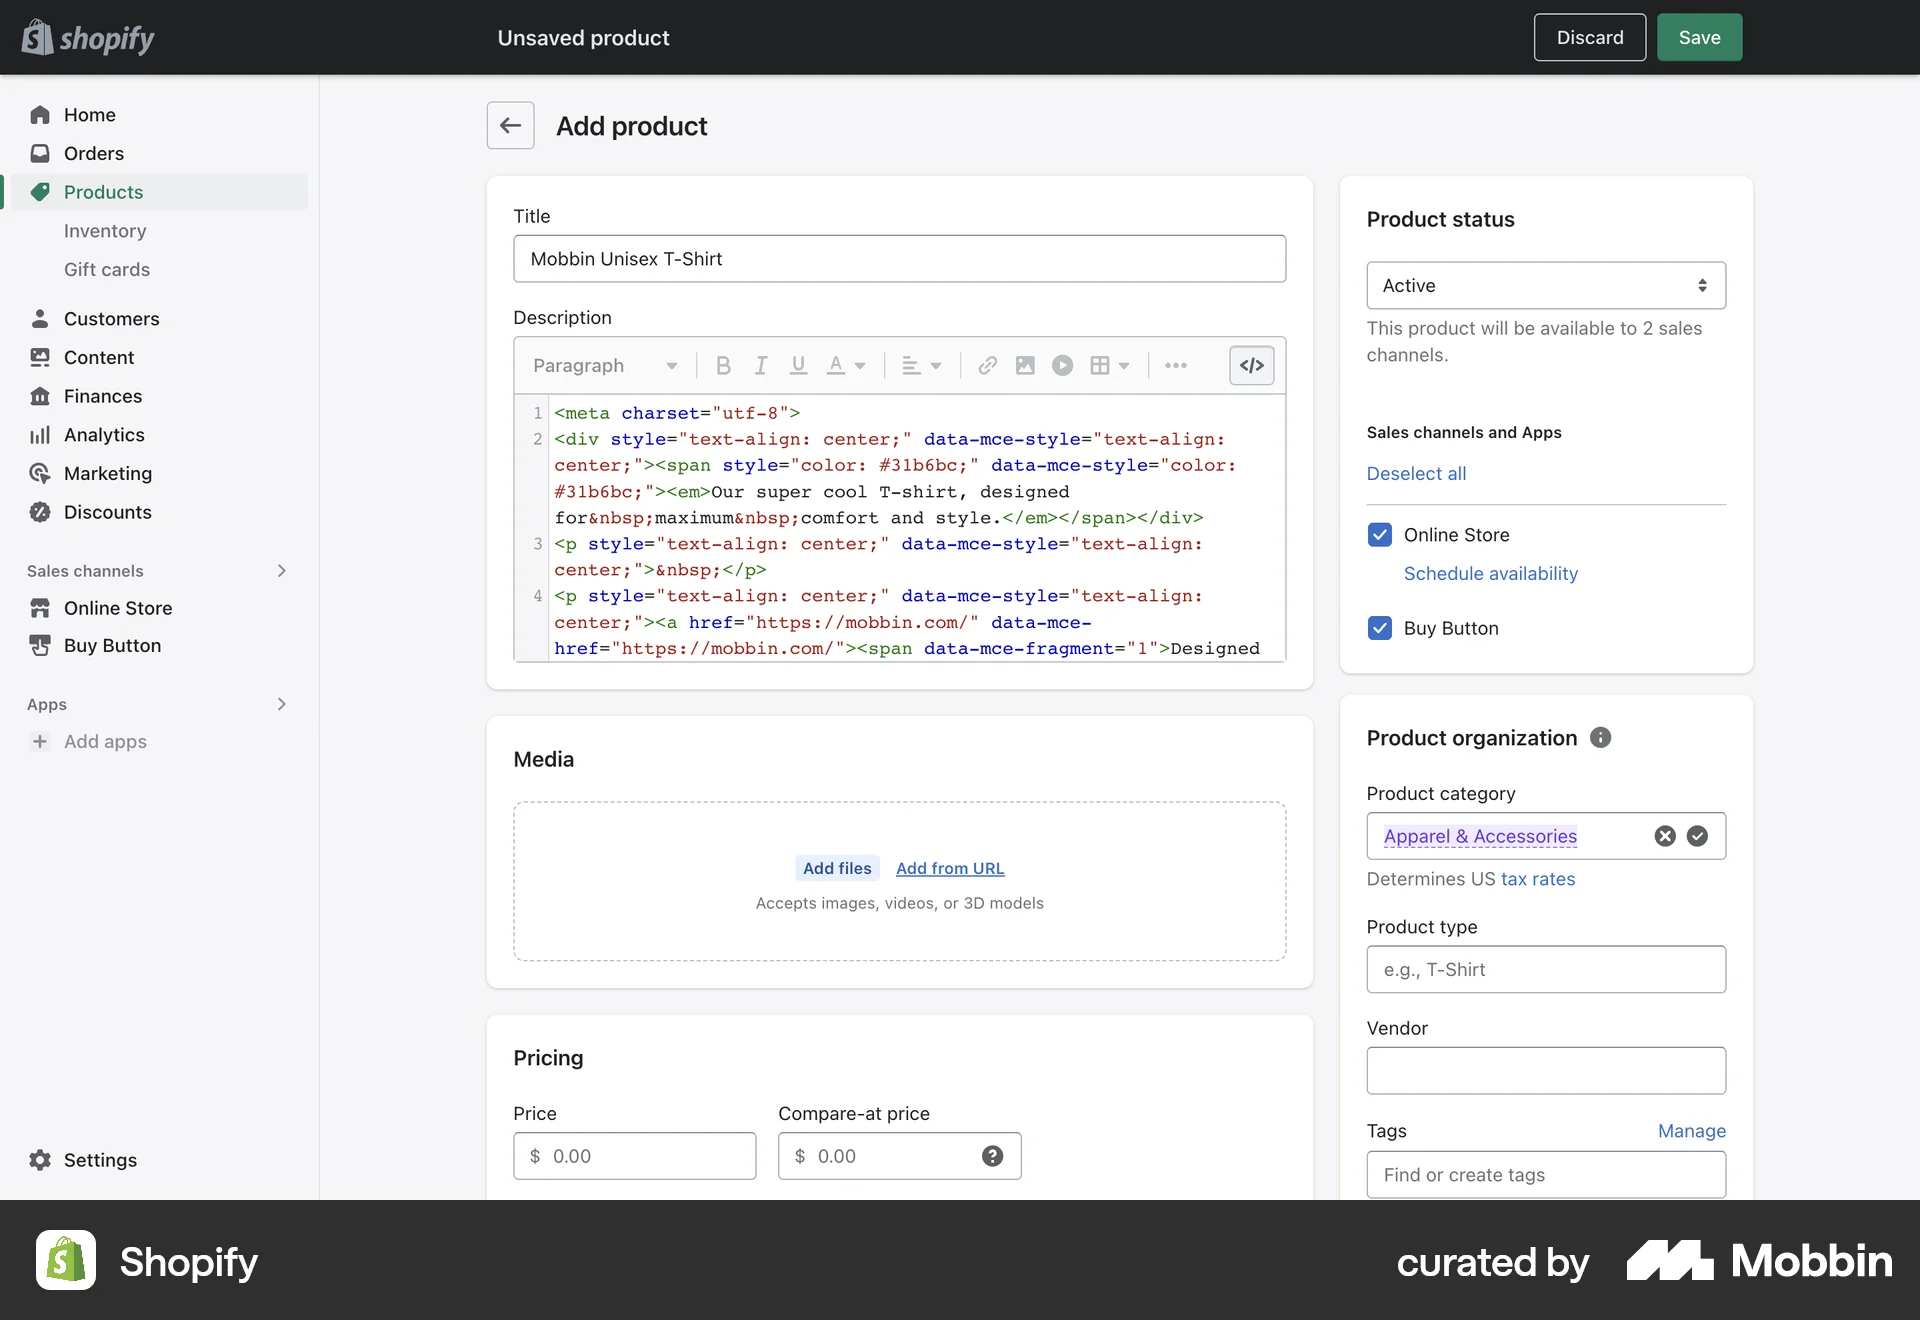Image resolution: width=1920 pixels, height=1320 pixels.
Task: Switch the description editor to HTML code view
Action: [1251, 365]
